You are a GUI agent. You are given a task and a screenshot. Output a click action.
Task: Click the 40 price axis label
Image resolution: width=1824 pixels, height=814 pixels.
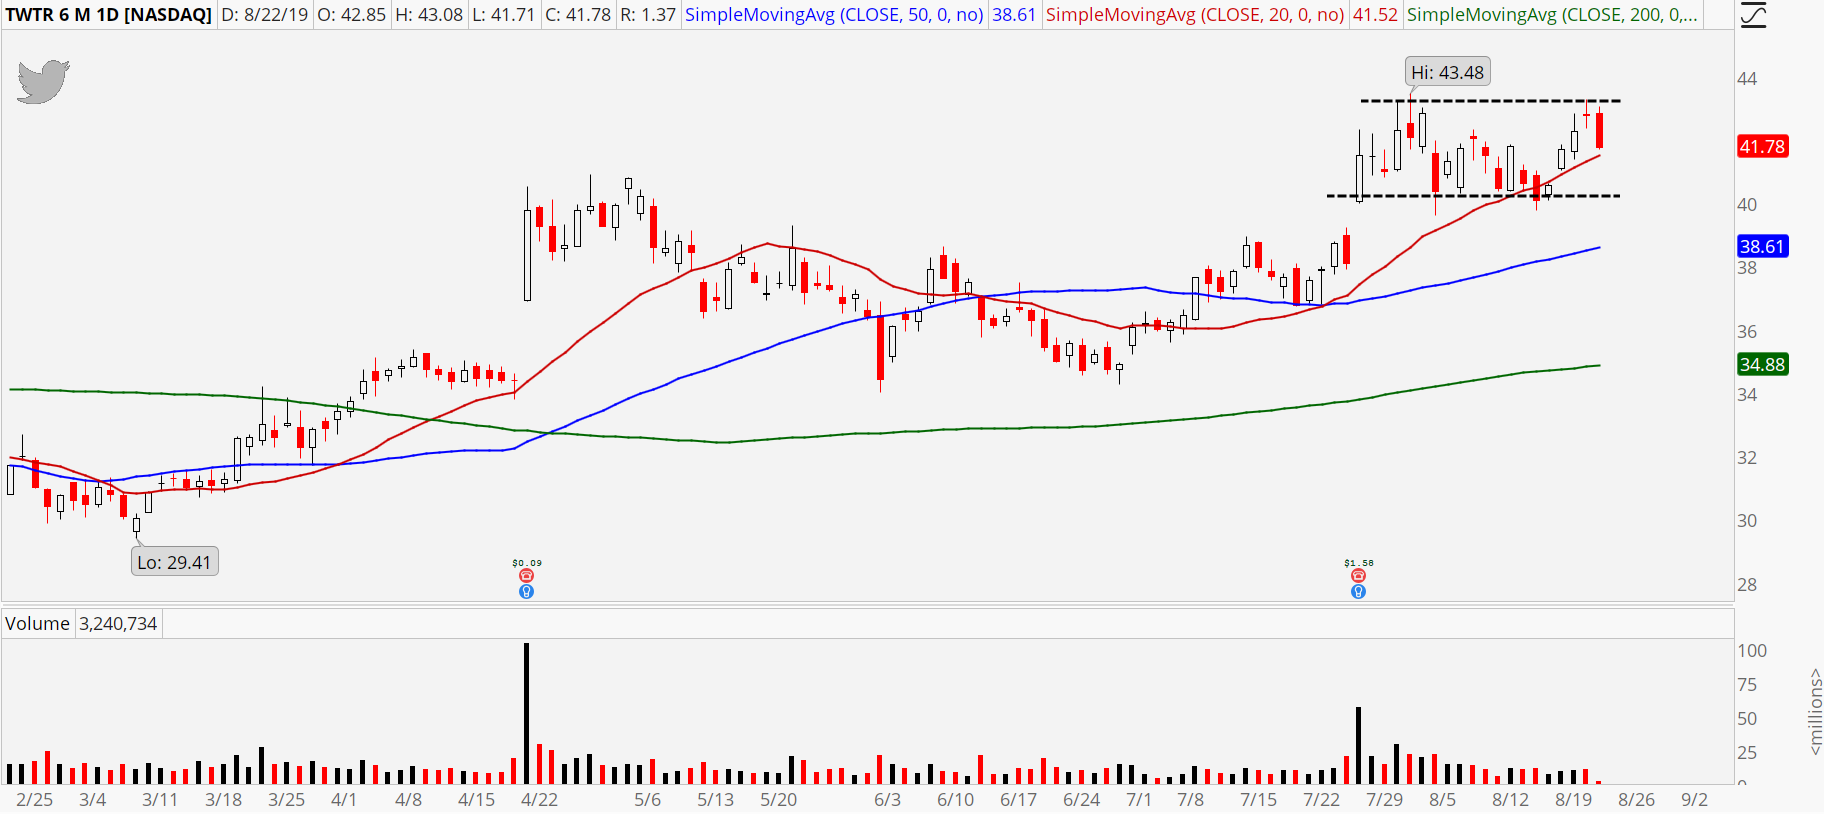coord(1747,205)
